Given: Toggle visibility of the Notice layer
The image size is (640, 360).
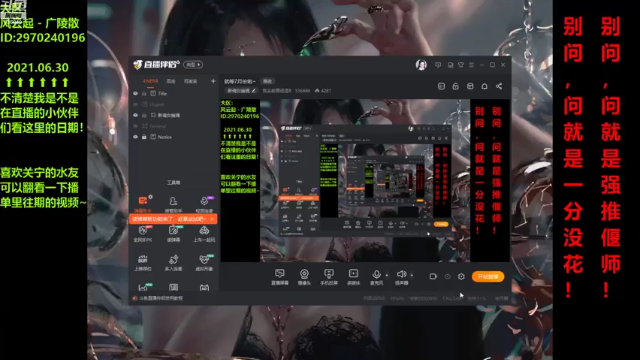Looking at the screenshot, I should point(136,137).
